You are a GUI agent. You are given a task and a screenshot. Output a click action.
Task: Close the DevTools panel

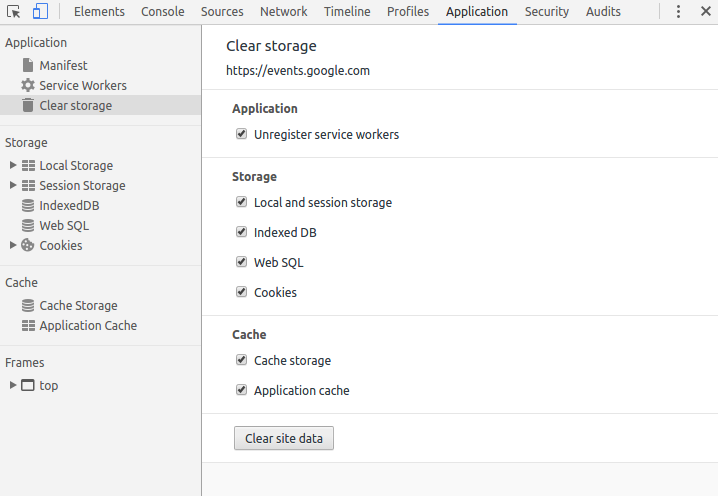pos(704,12)
